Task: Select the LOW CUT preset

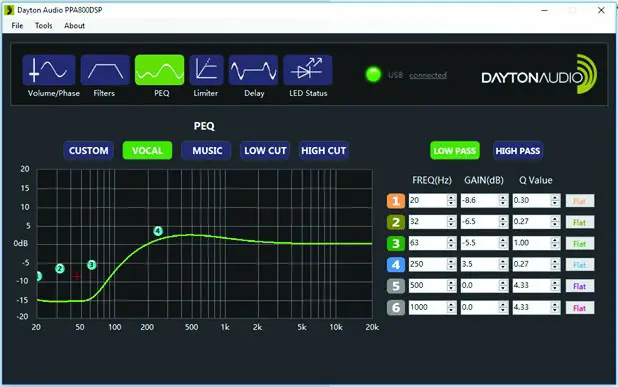Action: [265, 151]
